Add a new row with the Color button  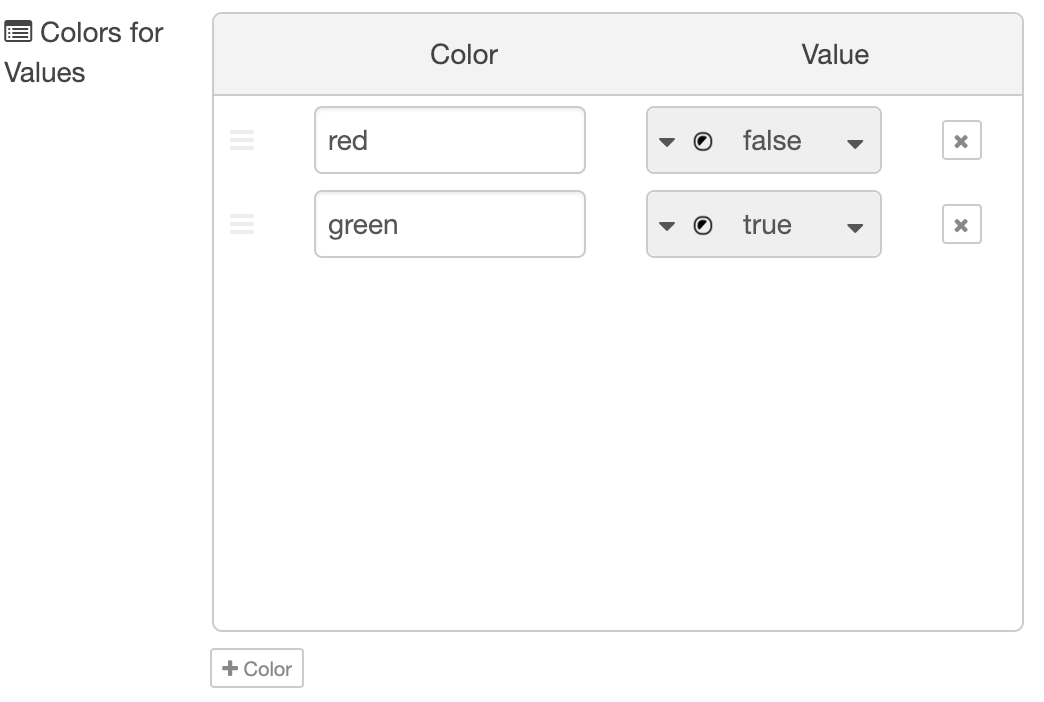(x=257, y=669)
